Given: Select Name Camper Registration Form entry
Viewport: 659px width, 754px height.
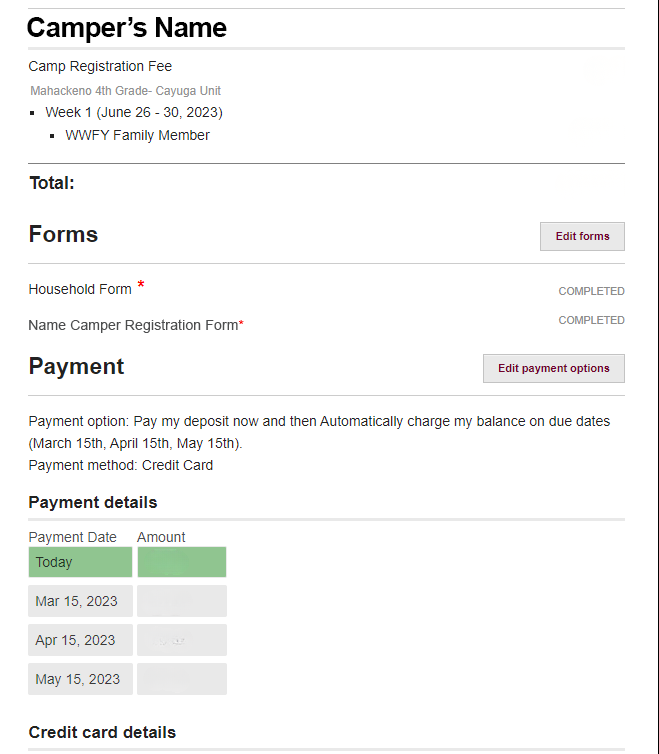Looking at the screenshot, I should [x=133, y=325].
